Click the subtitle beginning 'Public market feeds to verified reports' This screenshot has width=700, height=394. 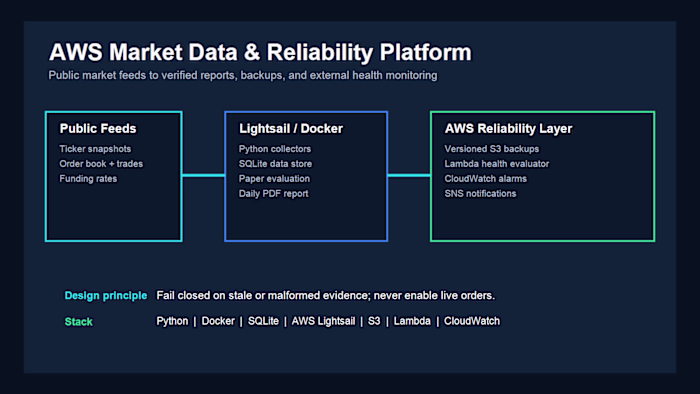point(243,75)
